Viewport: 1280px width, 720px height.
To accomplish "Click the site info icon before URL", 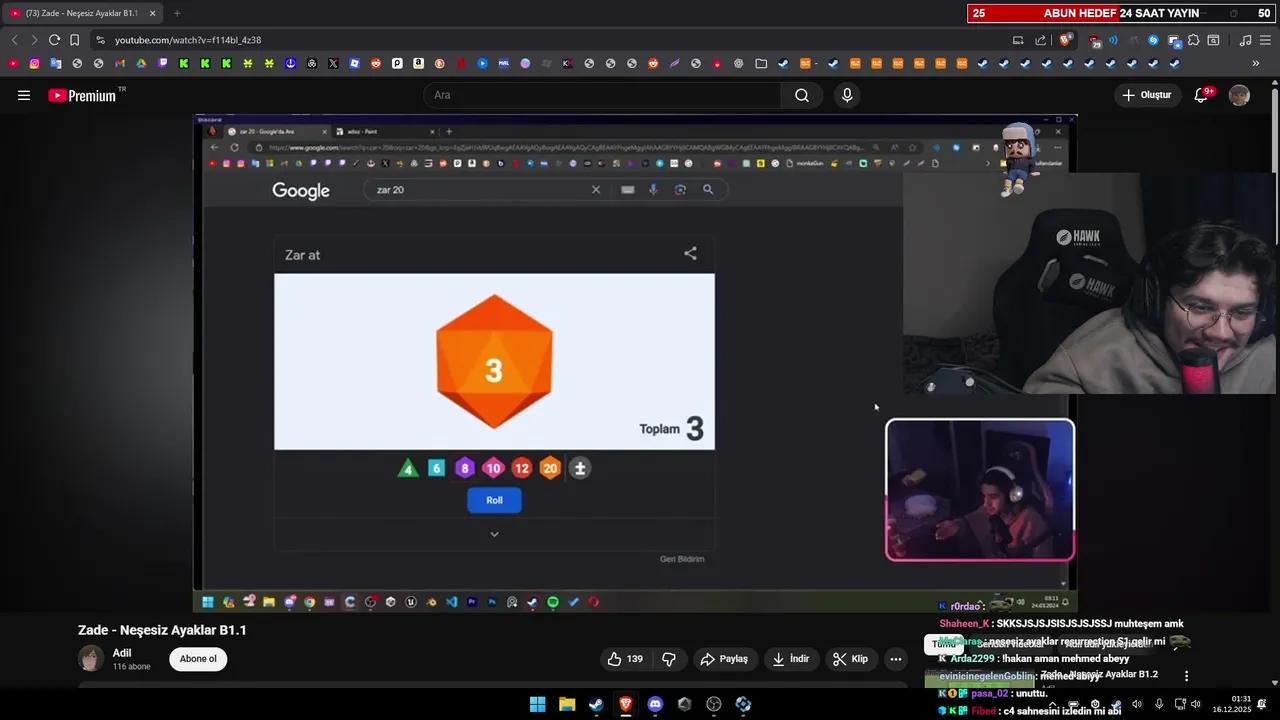I will pos(99,40).
